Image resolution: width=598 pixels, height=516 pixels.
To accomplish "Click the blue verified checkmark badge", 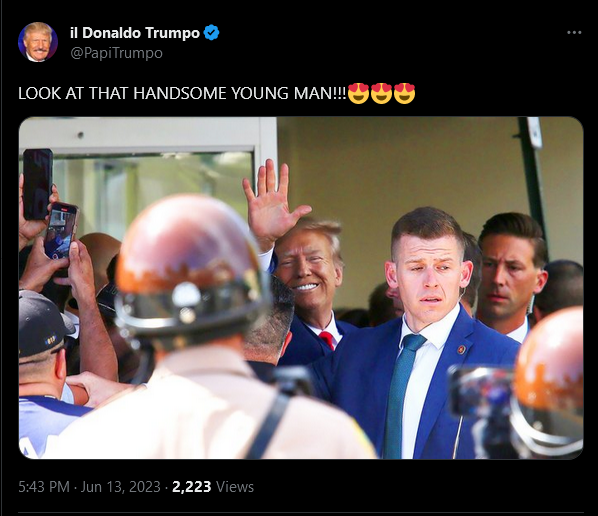I will [x=211, y=33].
